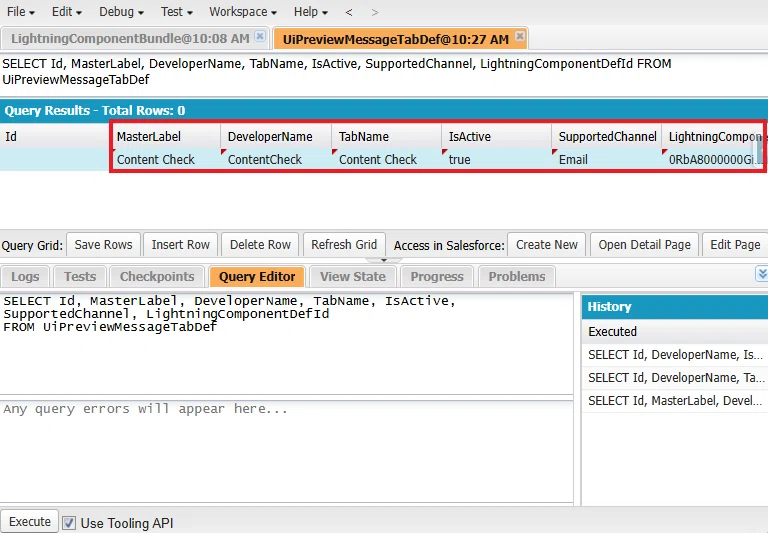Image resolution: width=768 pixels, height=533 pixels.
Task: Open the Debug menu
Action: pos(121,12)
